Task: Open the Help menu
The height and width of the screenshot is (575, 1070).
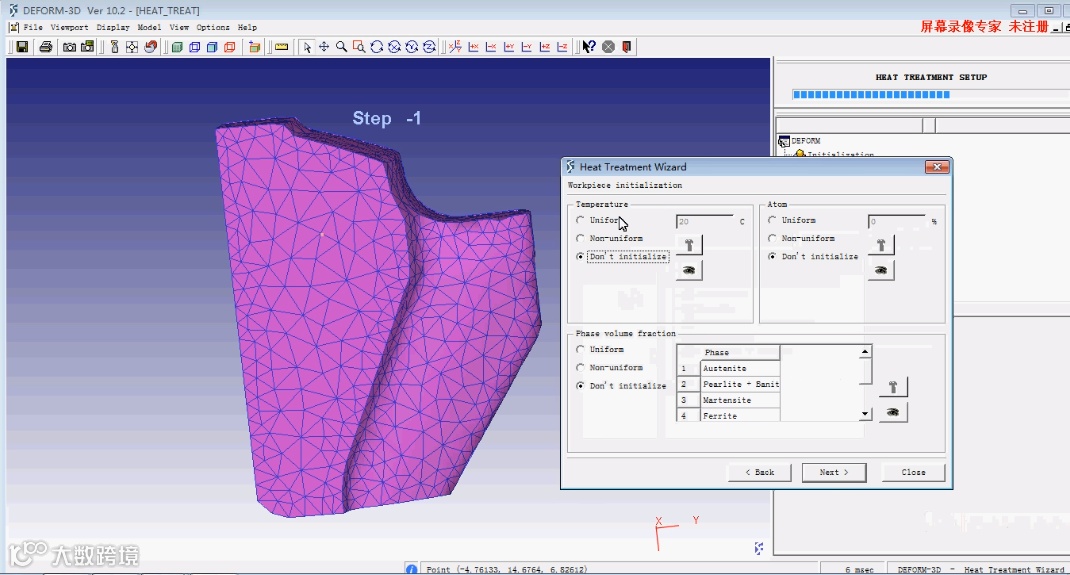Action: (x=247, y=27)
